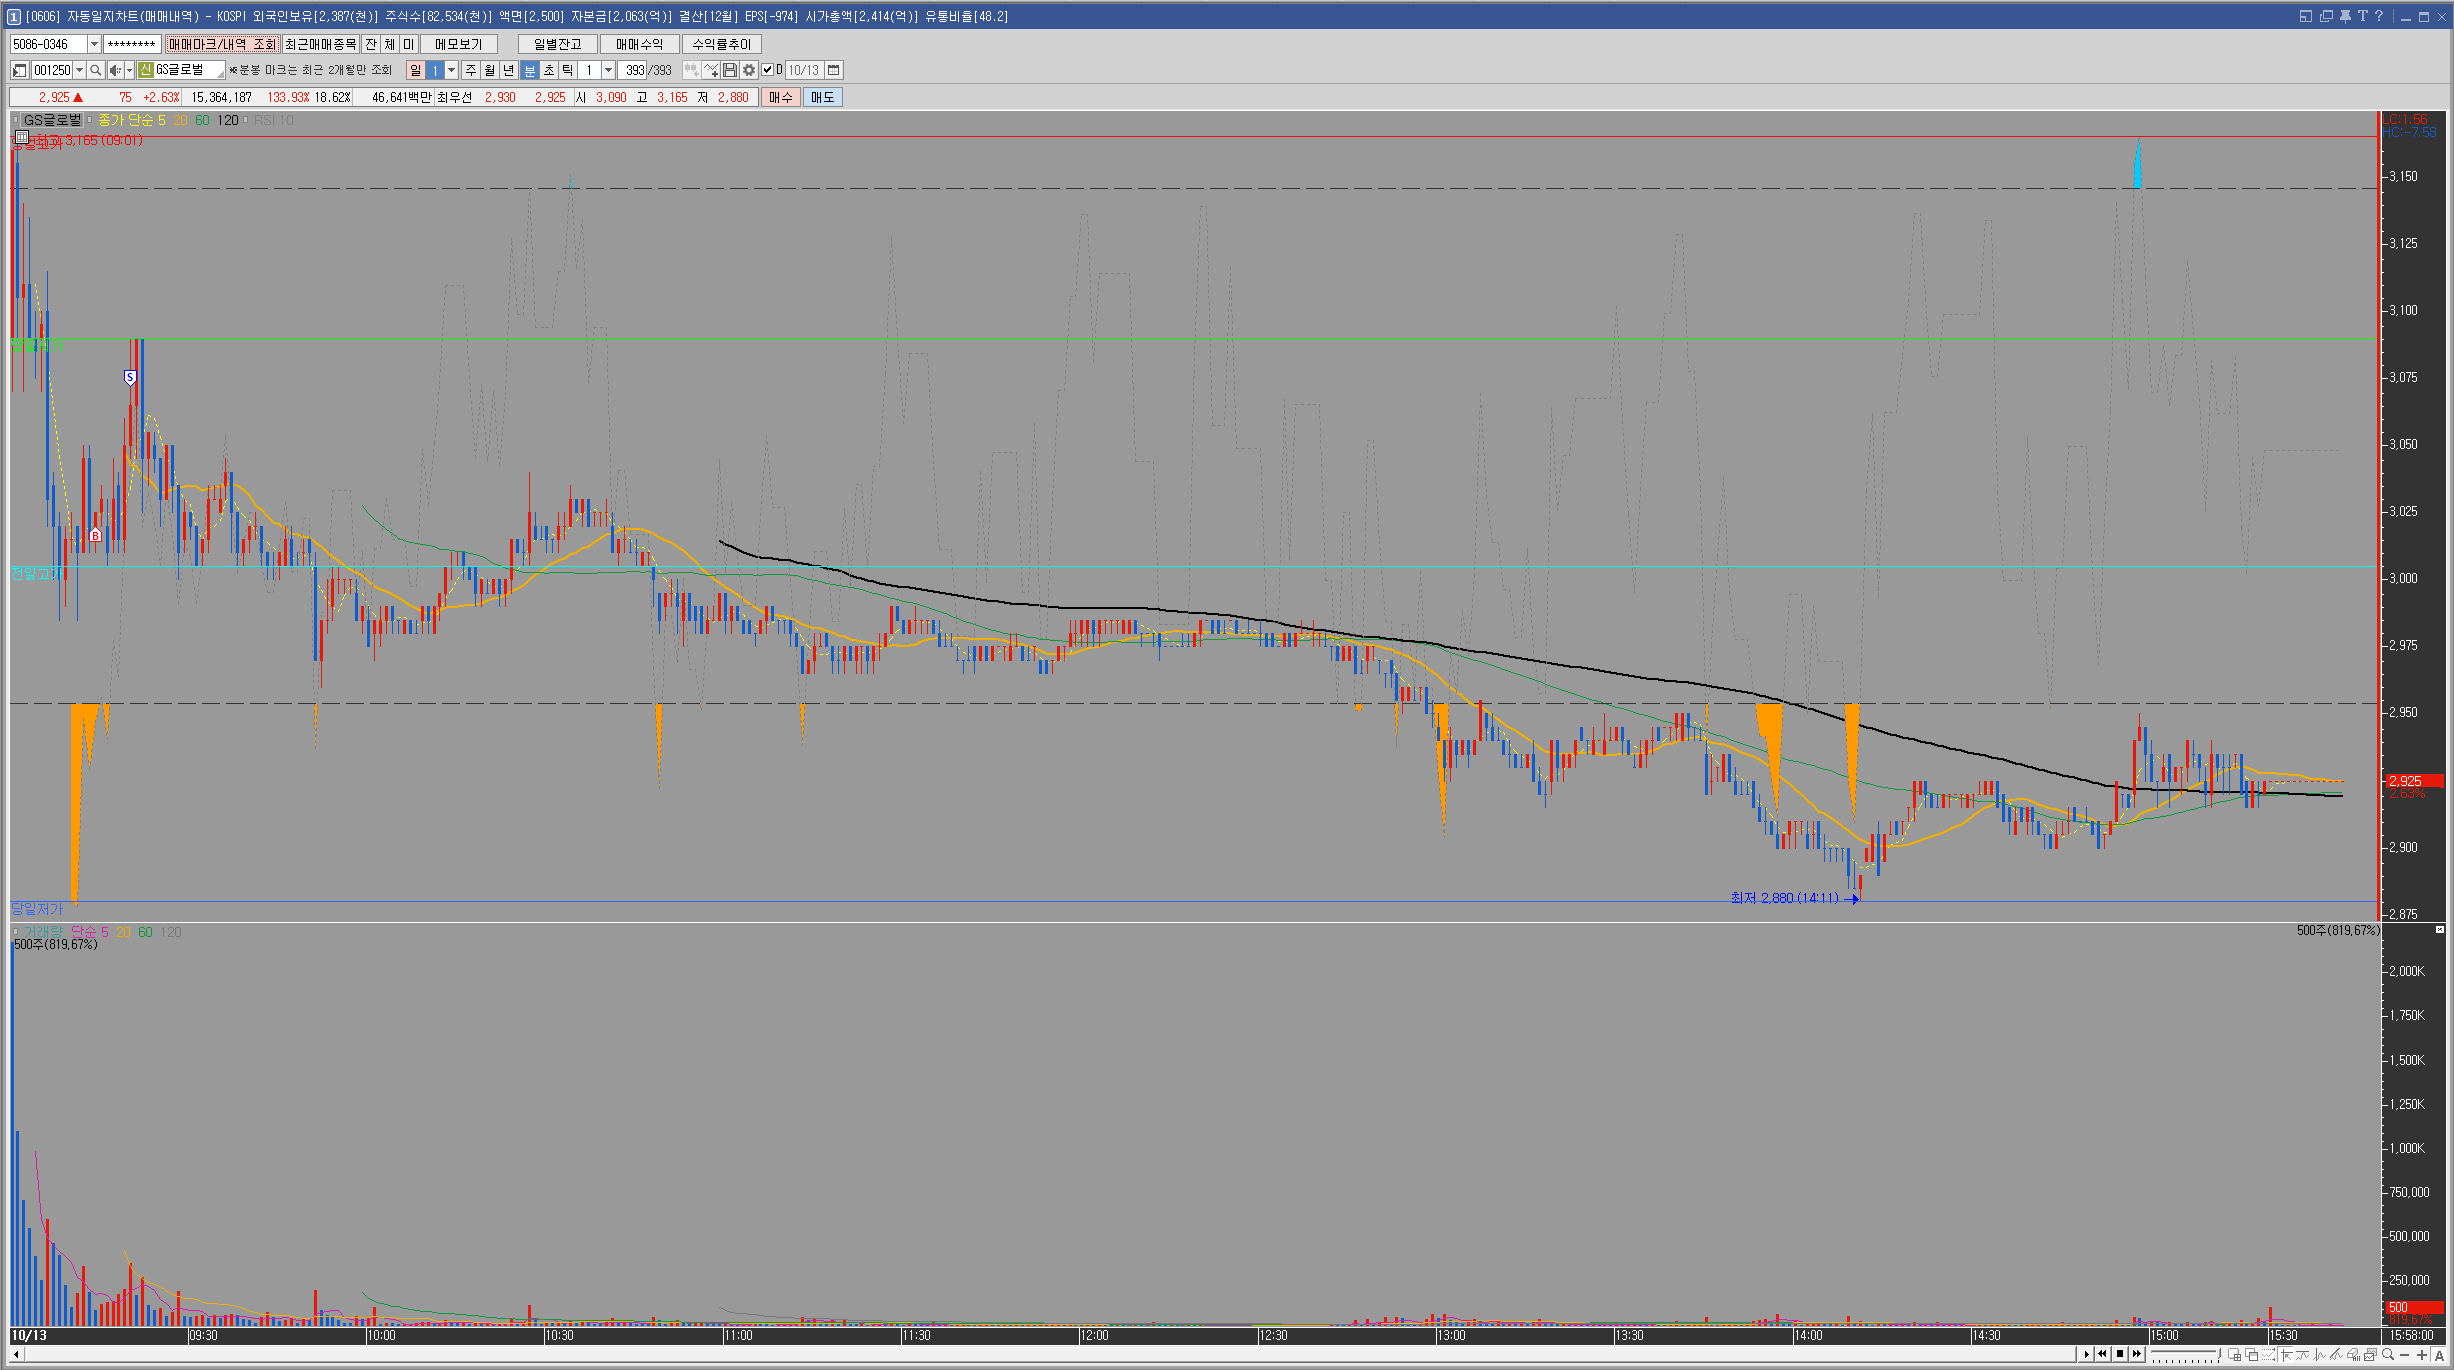Click the stock search magnifier icon

point(95,70)
